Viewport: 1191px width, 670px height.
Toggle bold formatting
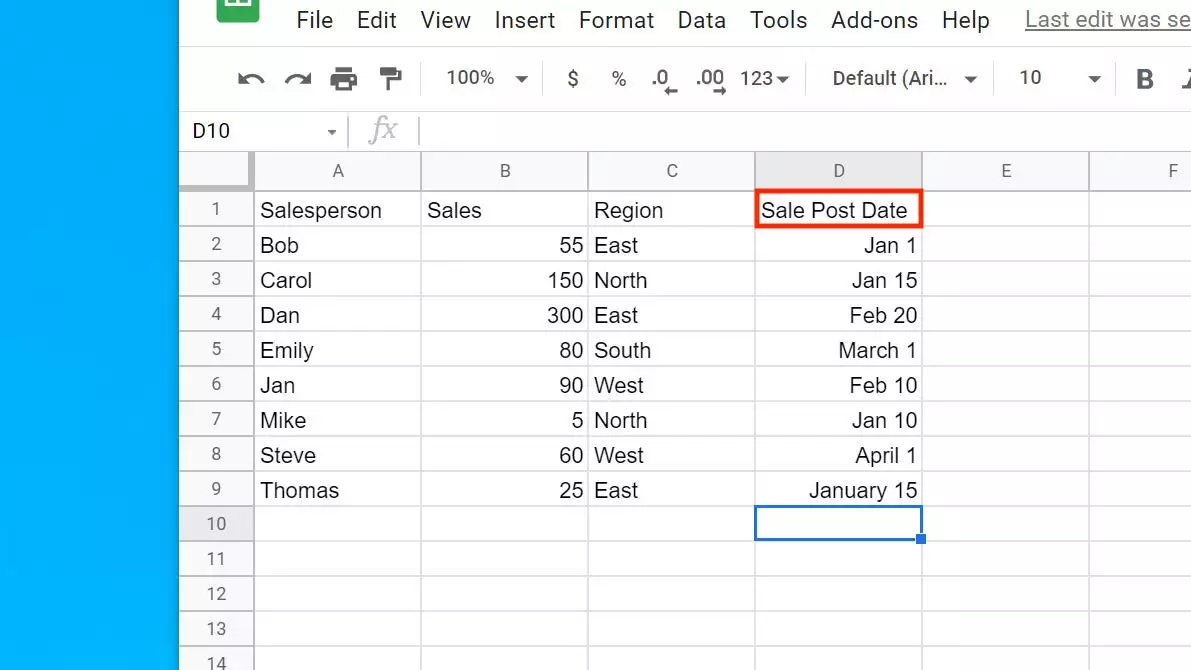pyautogui.click(x=1145, y=79)
